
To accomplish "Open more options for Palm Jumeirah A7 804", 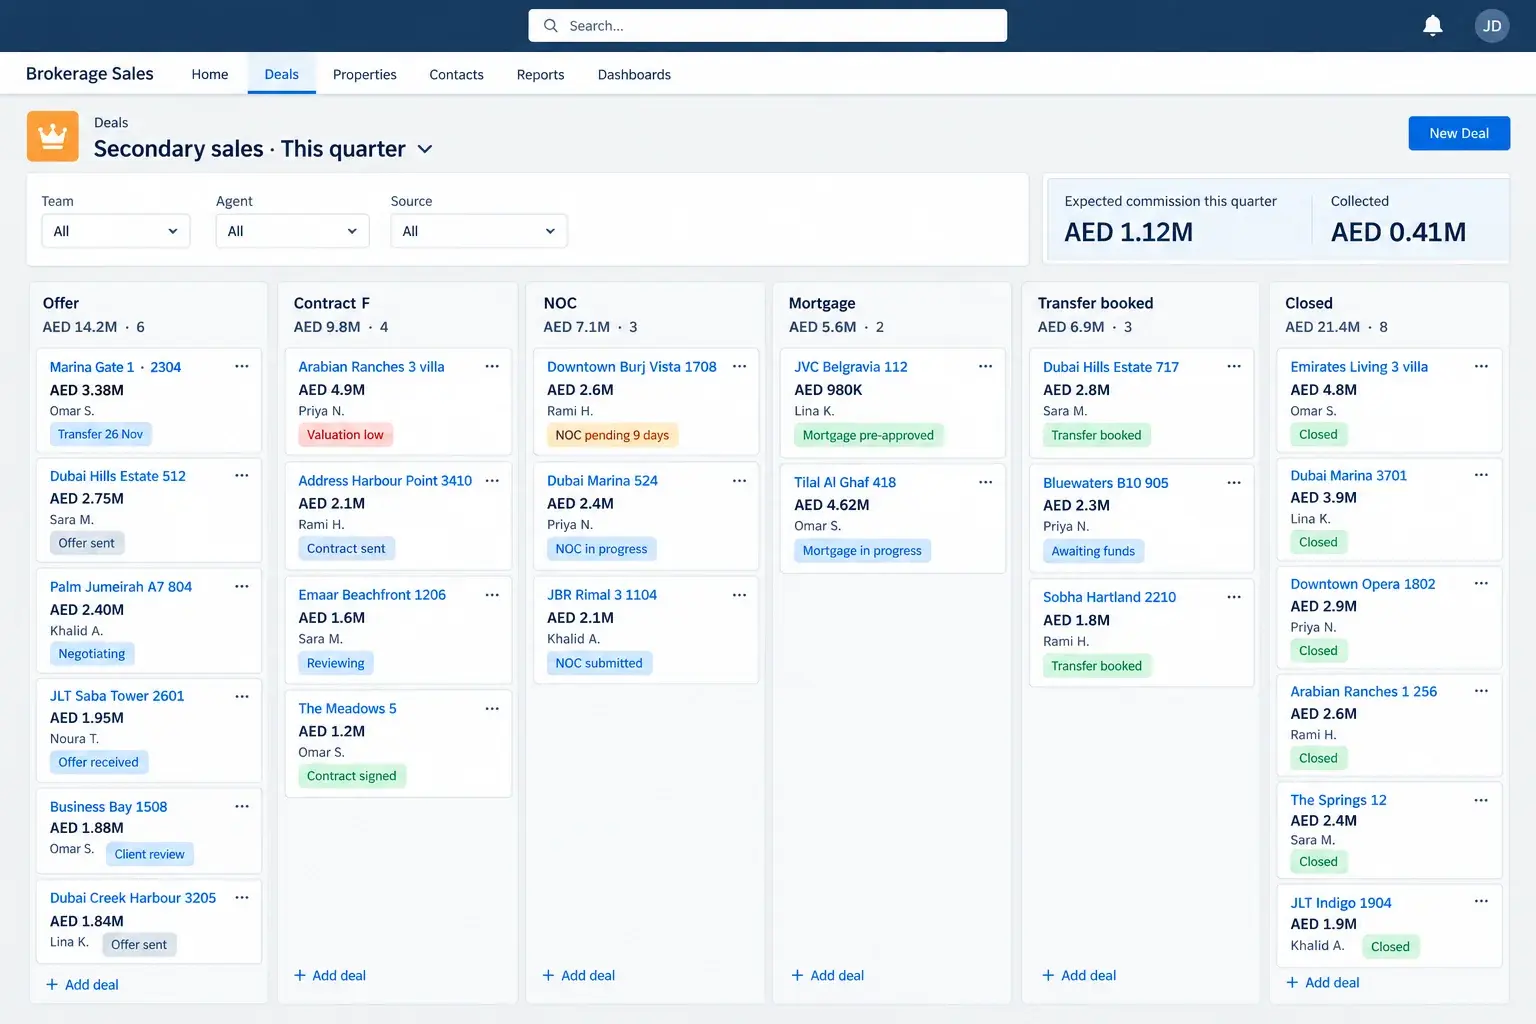I will [242, 587].
